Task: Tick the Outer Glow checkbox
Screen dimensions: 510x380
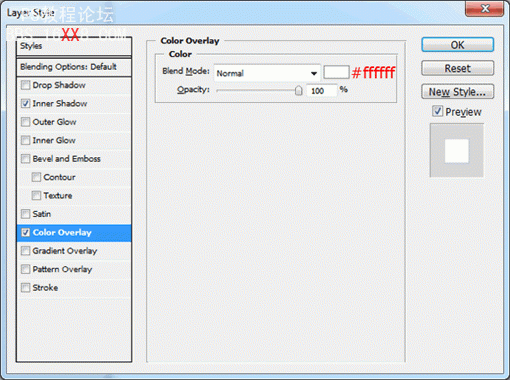Action: (x=25, y=122)
